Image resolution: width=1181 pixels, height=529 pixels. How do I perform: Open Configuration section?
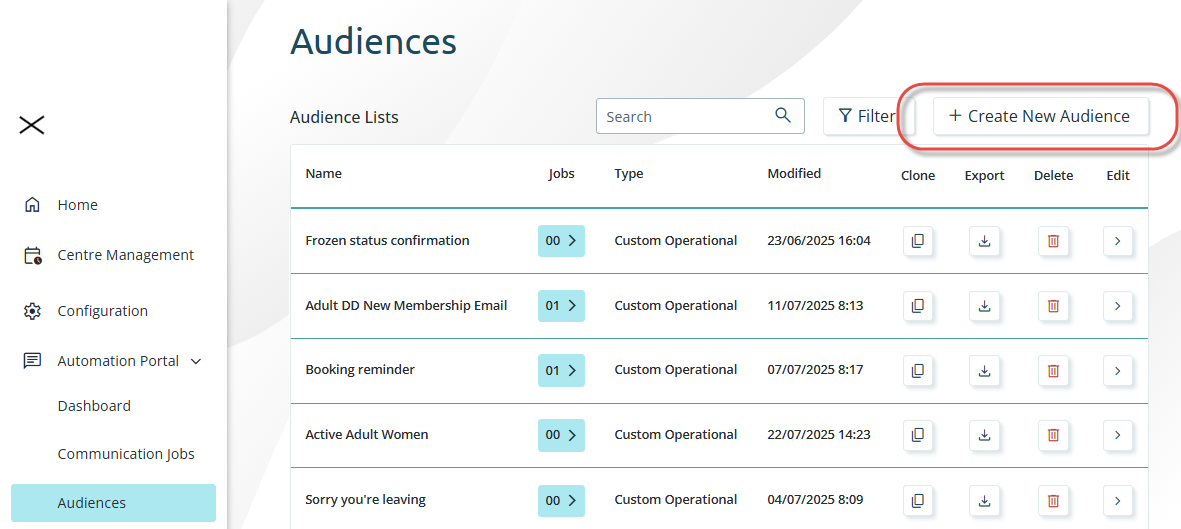[102, 311]
